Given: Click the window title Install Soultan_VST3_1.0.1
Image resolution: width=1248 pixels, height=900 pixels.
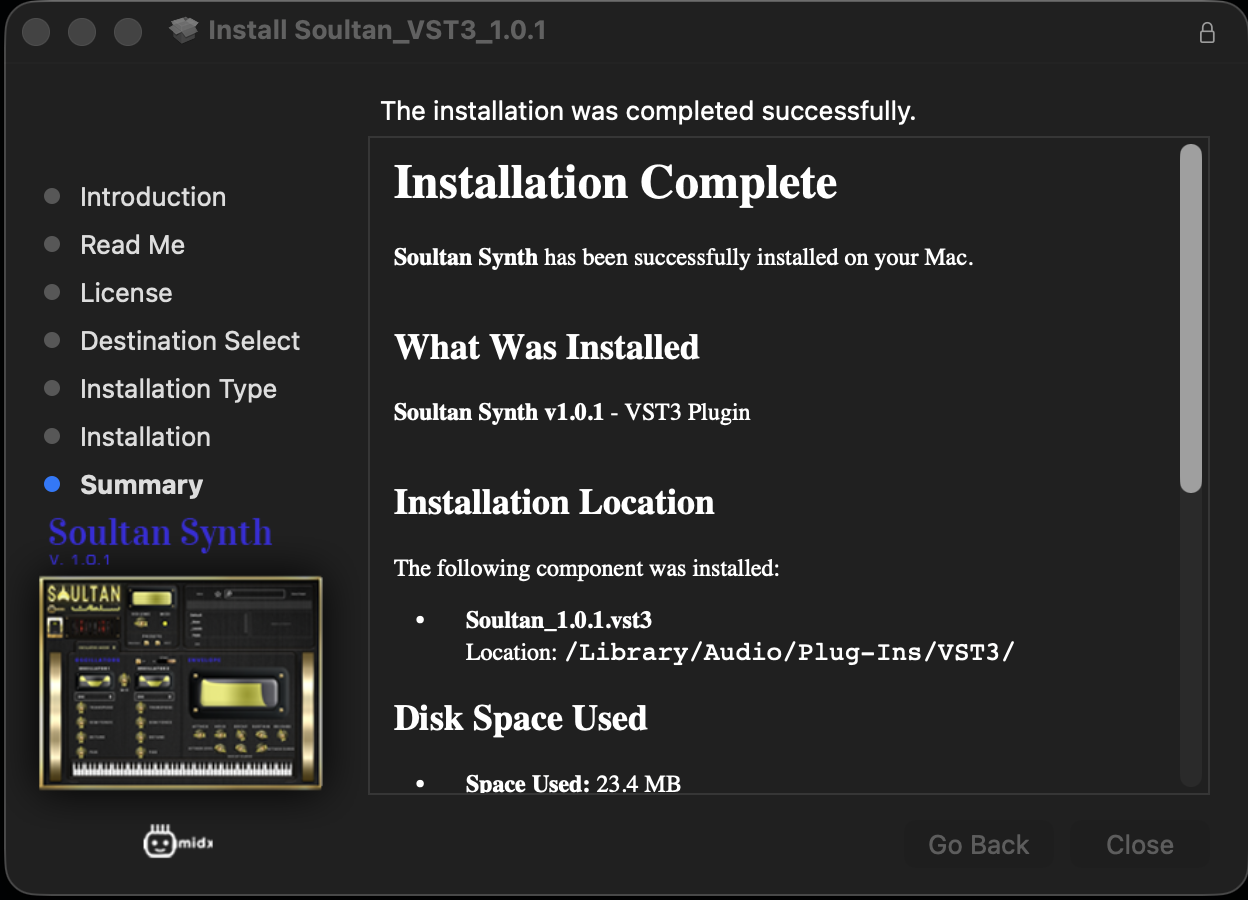Looking at the screenshot, I should pyautogui.click(x=377, y=31).
